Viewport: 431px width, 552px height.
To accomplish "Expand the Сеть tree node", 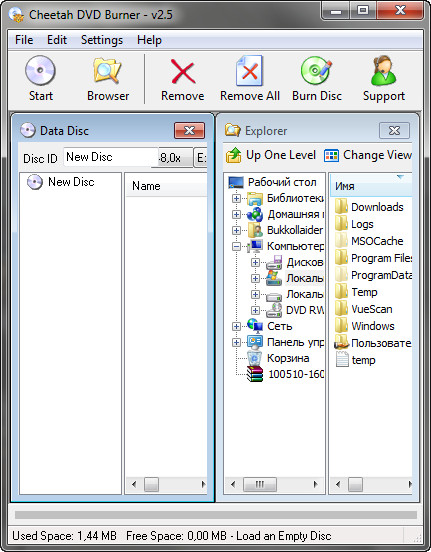I will coord(237,326).
